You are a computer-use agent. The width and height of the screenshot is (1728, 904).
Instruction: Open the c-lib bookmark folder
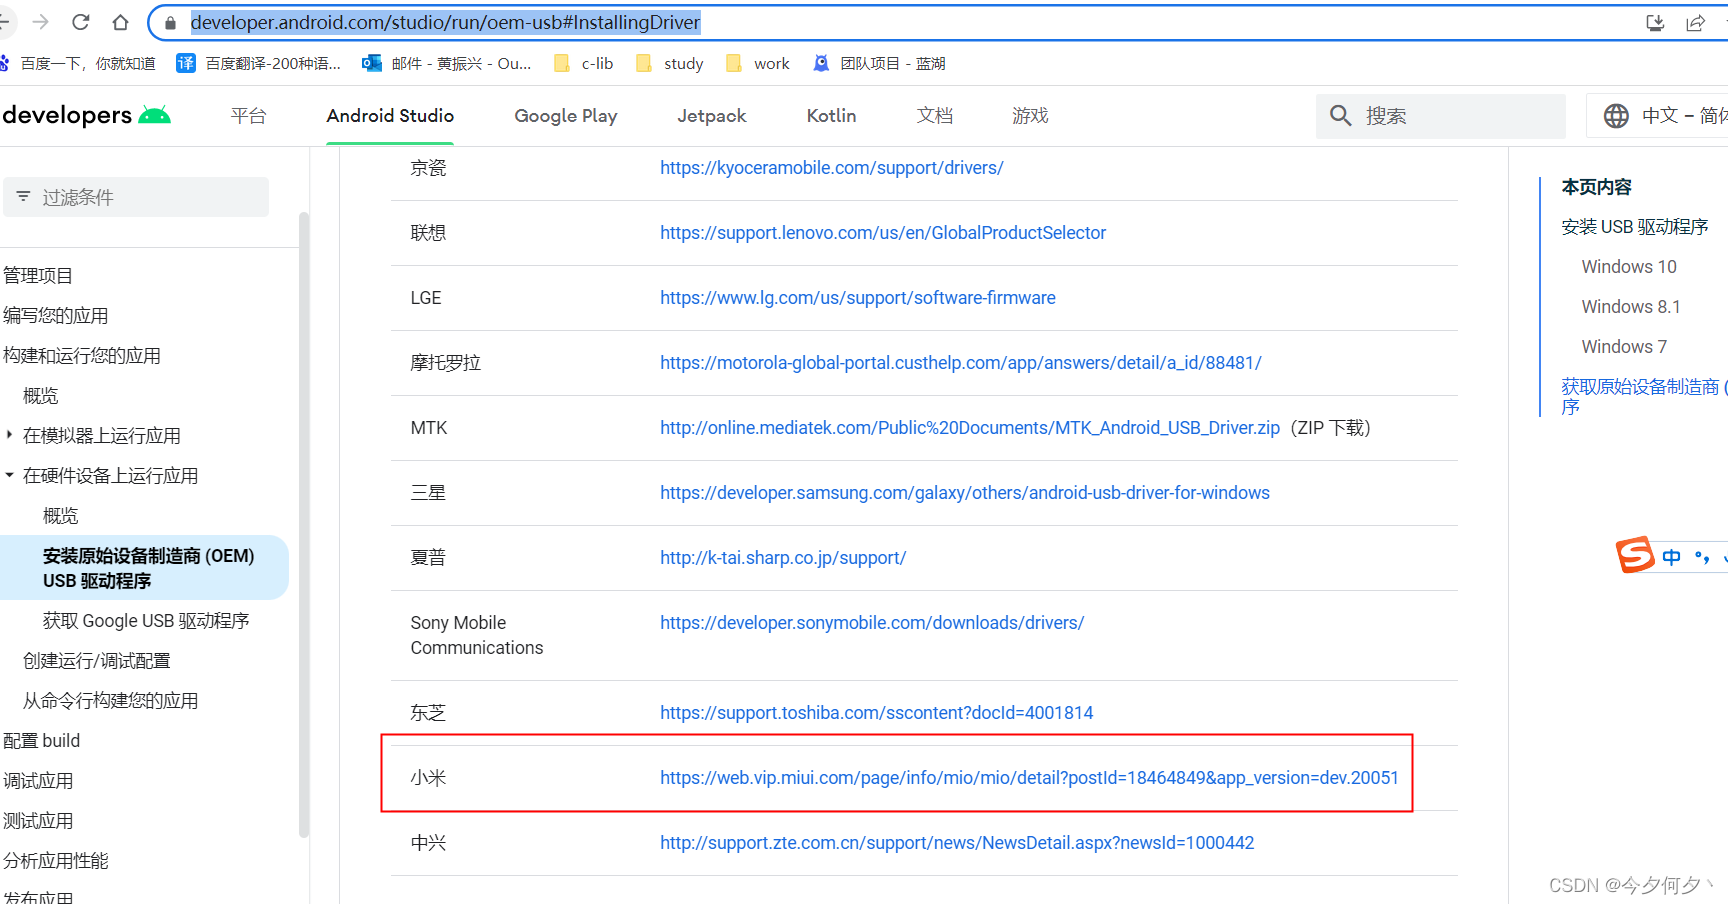click(583, 63)
